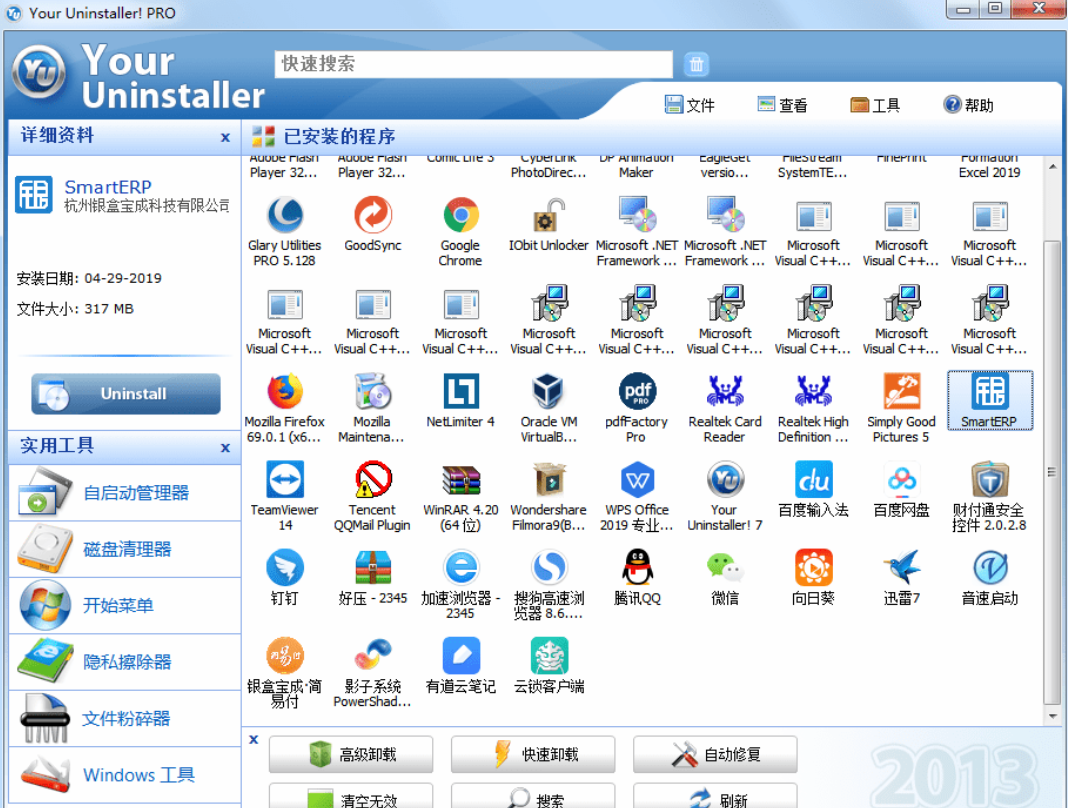Select the IObit Unlocker icon
This screenshot has height=808, width=1068.
(x=548, y=215)
